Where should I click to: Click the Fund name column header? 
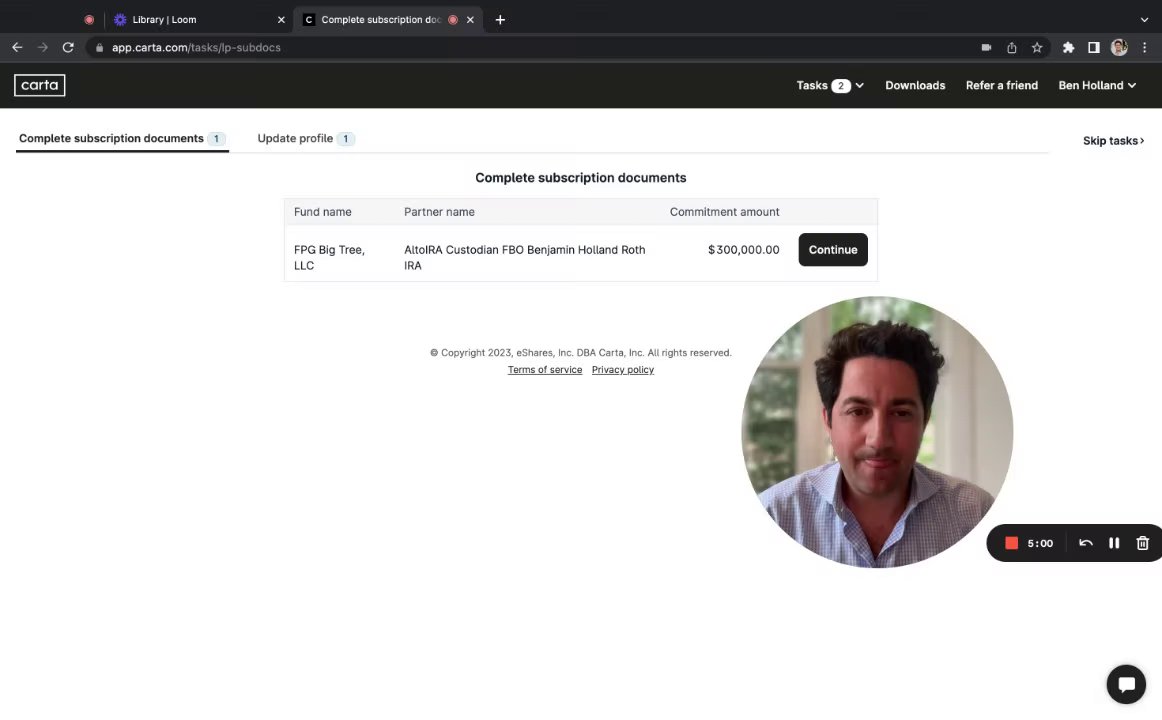(x=322, y=212)
